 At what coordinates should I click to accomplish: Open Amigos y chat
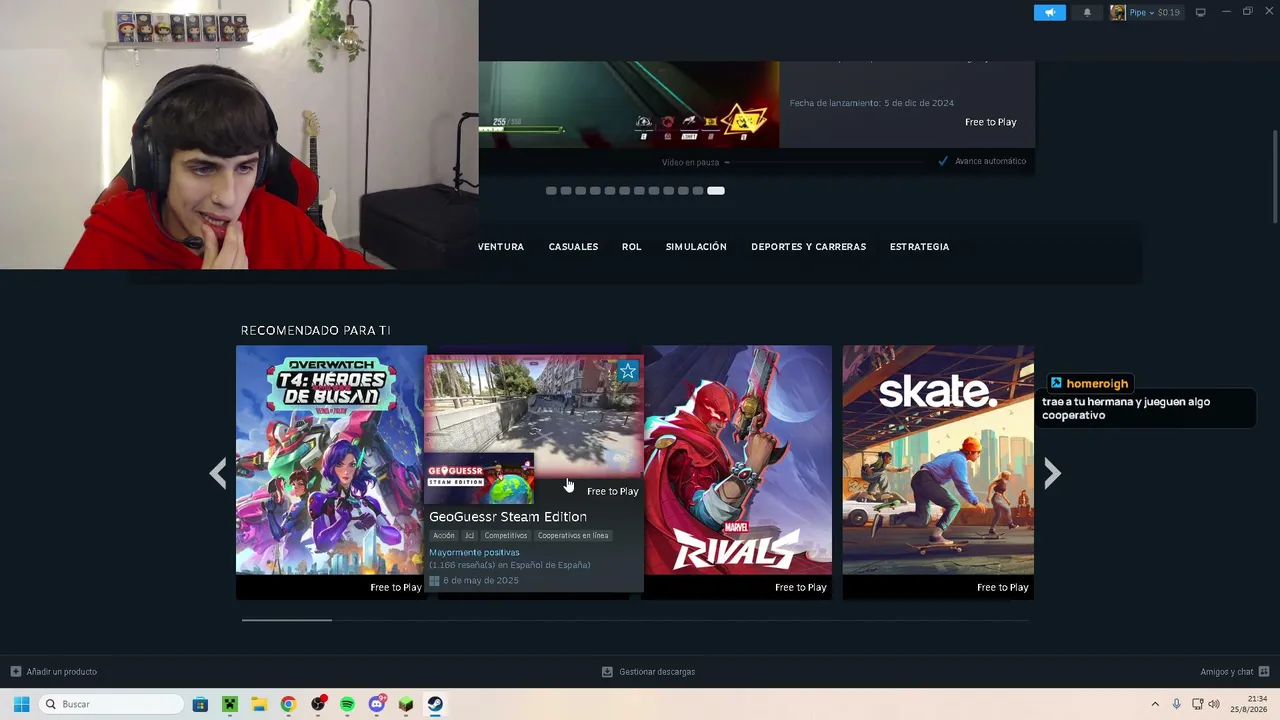click(x=1227, y=672)
